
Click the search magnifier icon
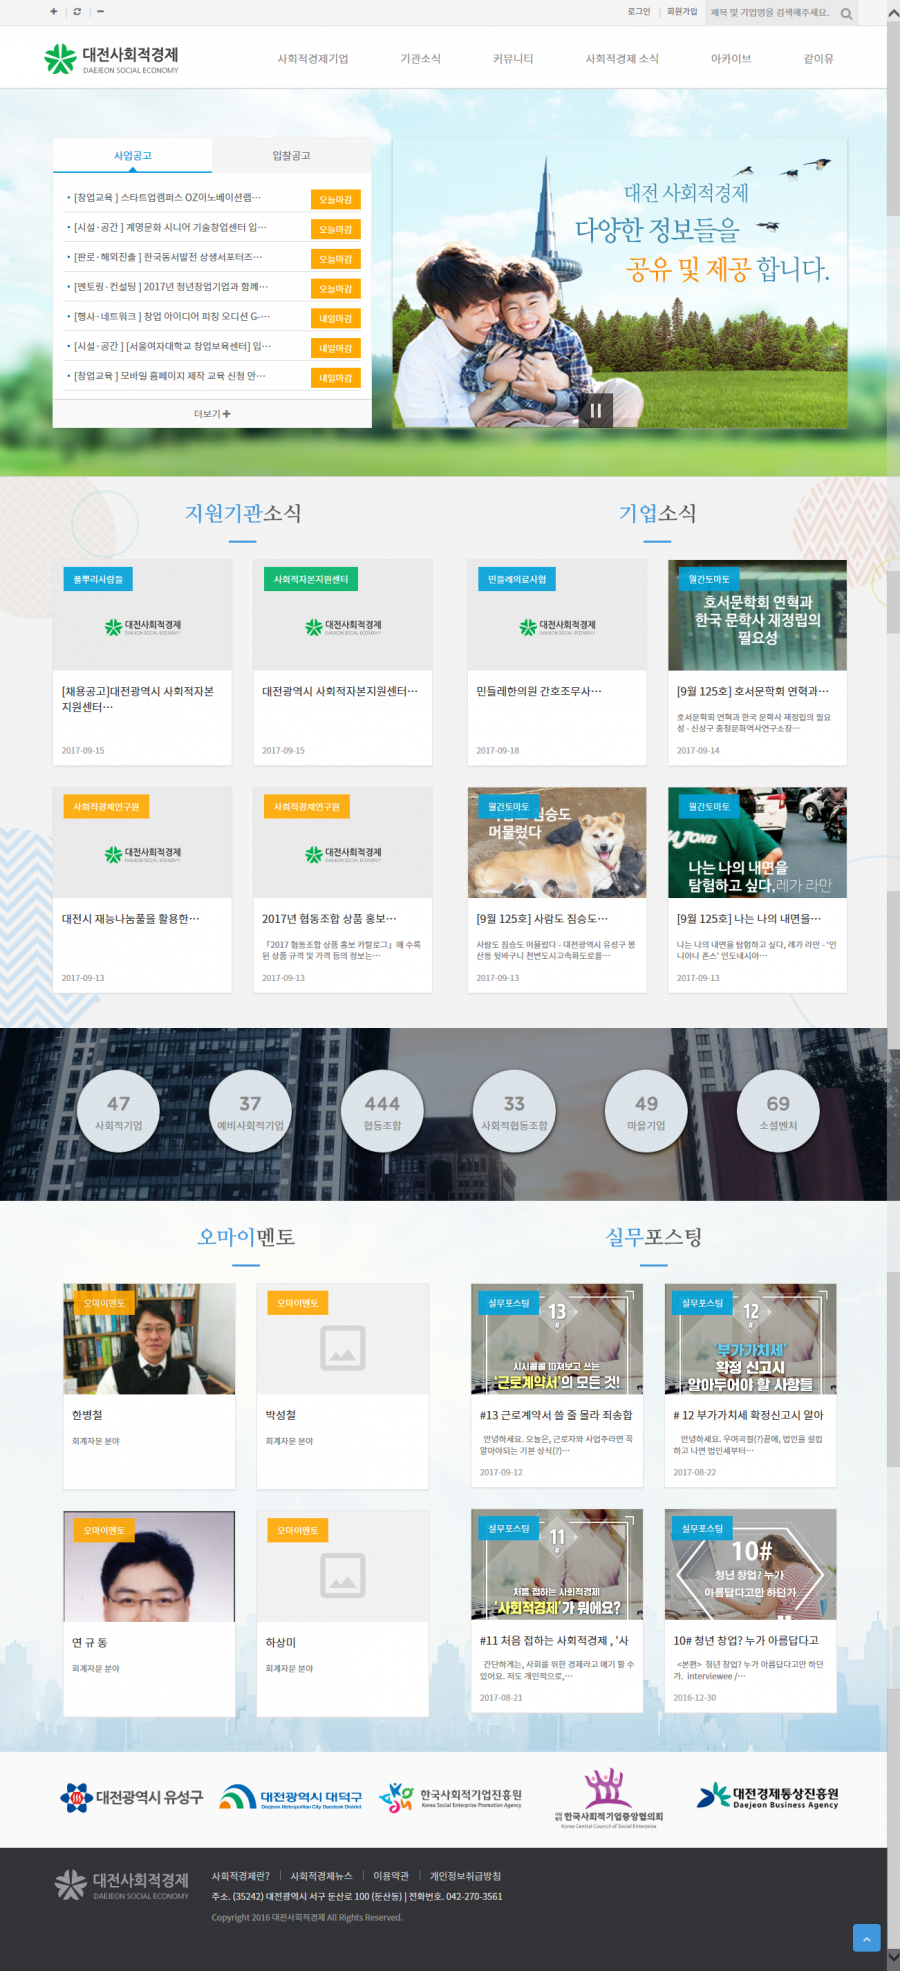(x=846, y=14)
